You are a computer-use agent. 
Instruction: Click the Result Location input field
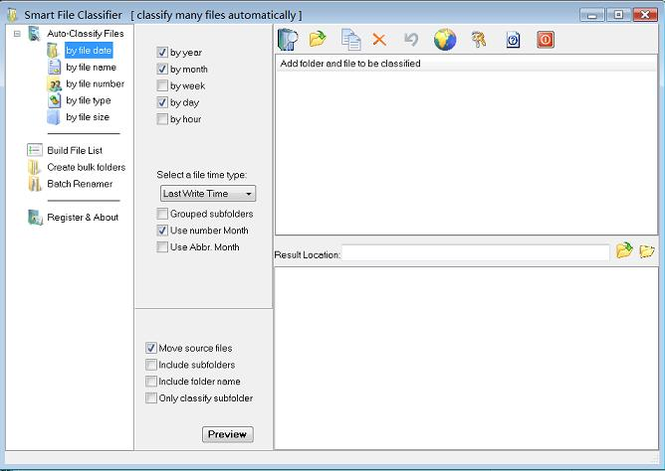pyautogui.click(x=475, y=253)
